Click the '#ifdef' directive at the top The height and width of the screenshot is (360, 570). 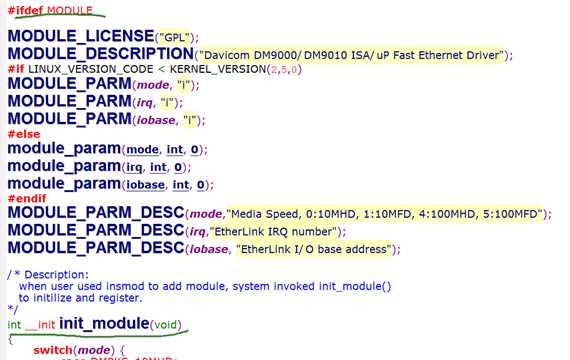click(26, 10)
